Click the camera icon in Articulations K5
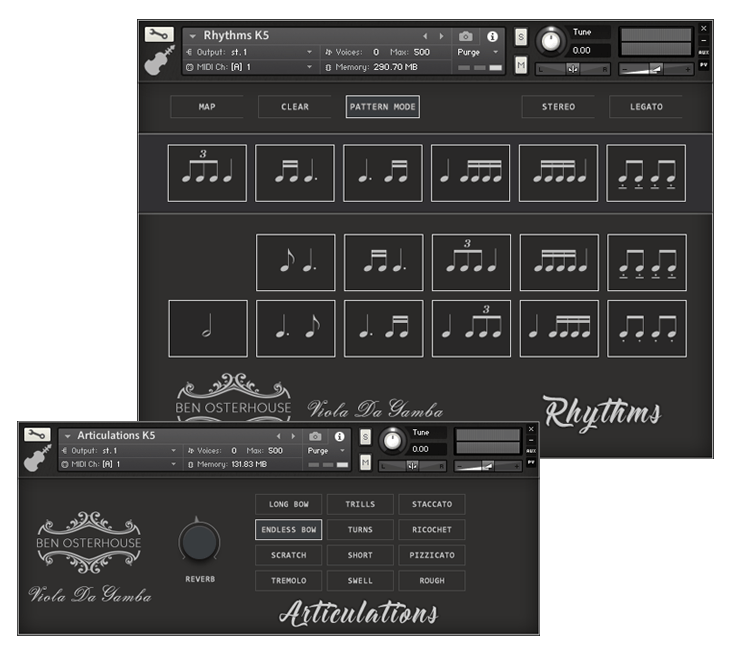Screen dimensions: 730x655 click(315, 436)
